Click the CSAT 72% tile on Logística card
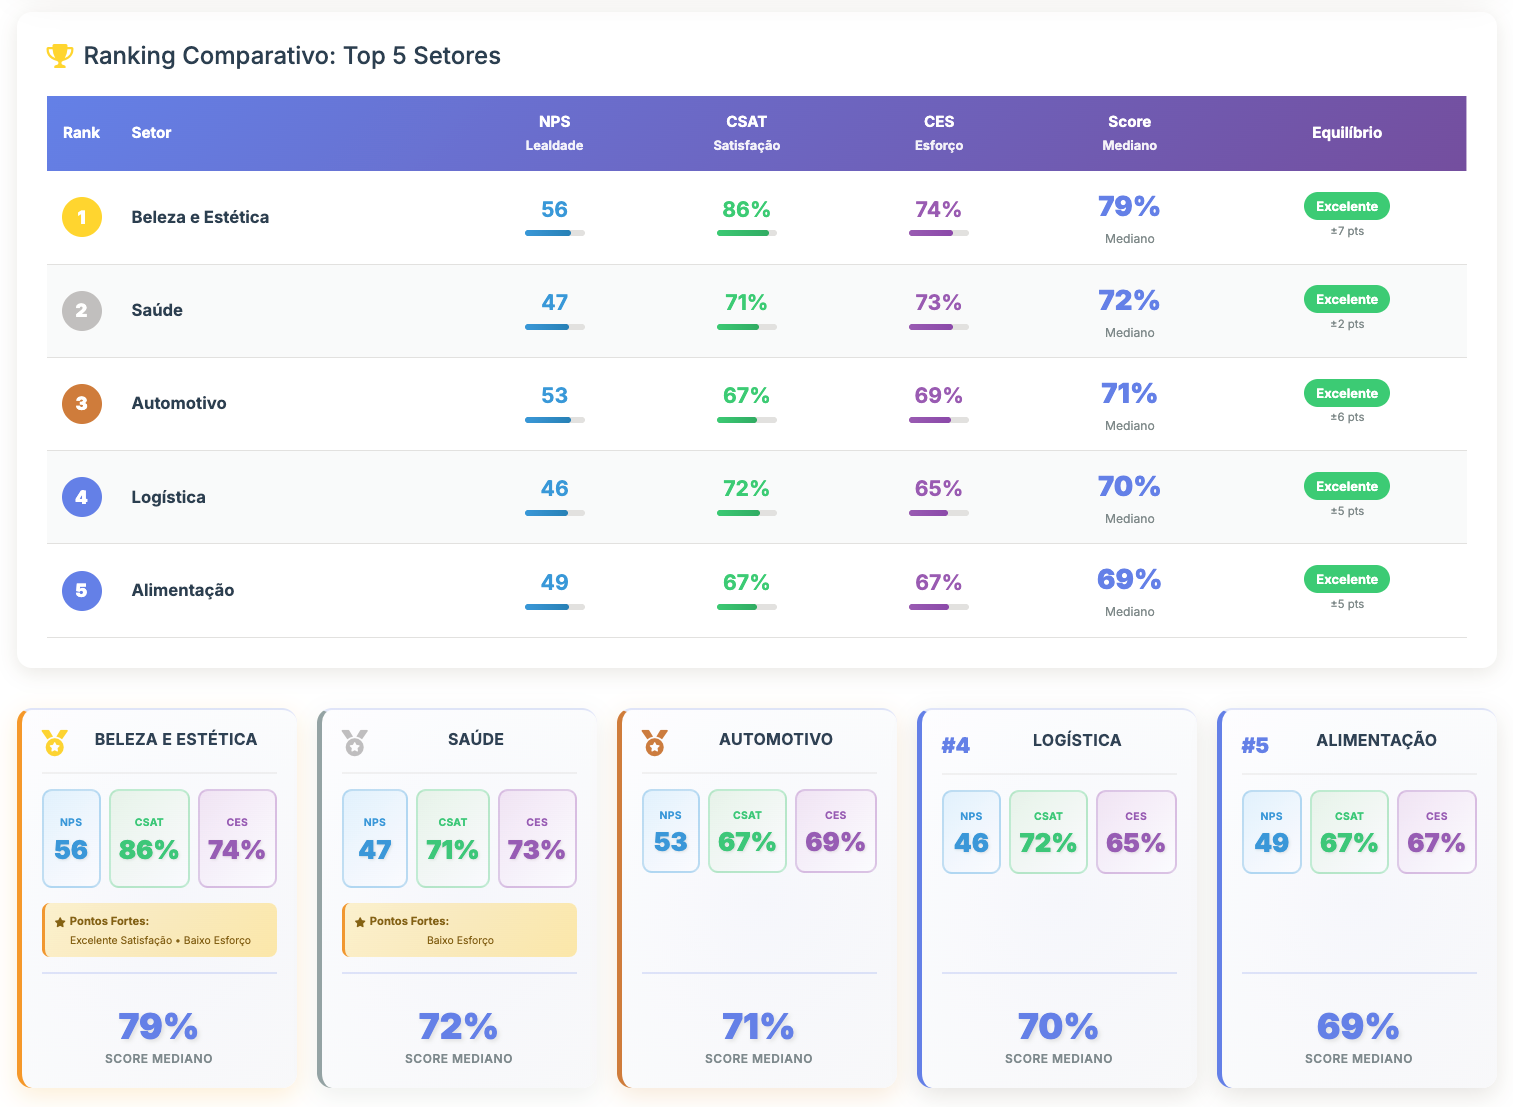The width and height of the screenshot is (1513, 1107). [1048, 832]
